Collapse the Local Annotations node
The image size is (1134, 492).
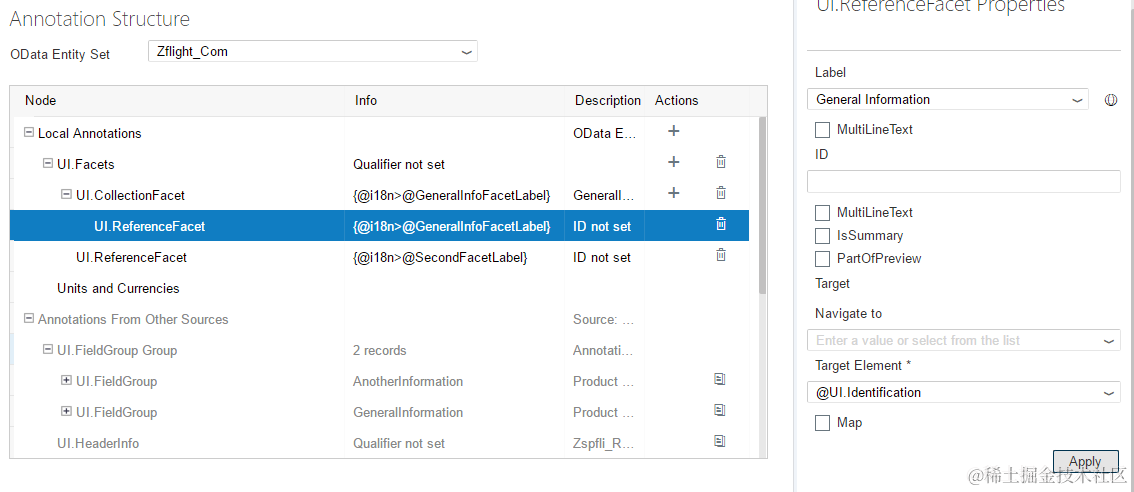pos(29,132)
